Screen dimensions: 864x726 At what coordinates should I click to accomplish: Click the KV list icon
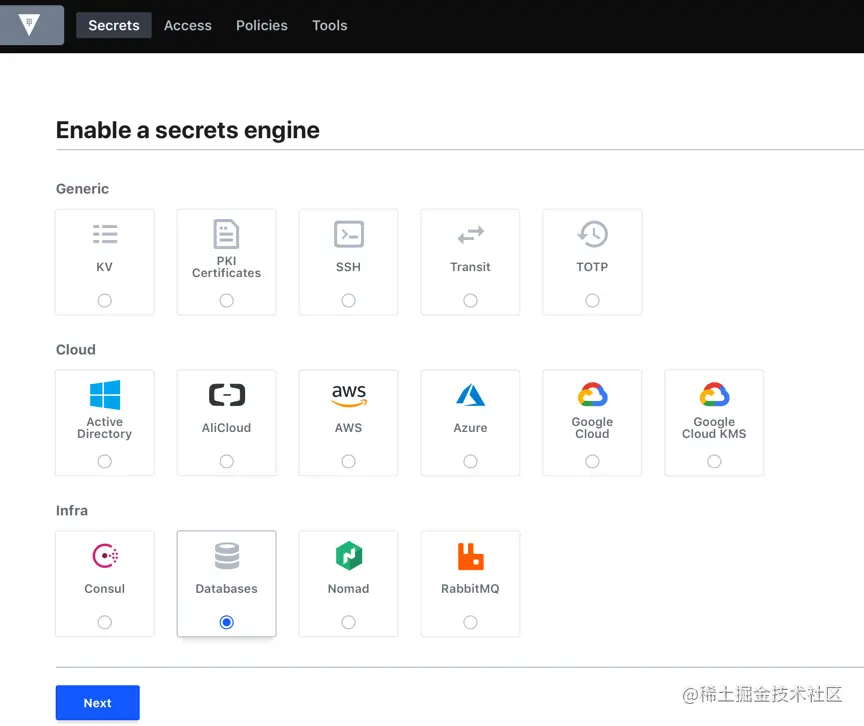point(105,234)
